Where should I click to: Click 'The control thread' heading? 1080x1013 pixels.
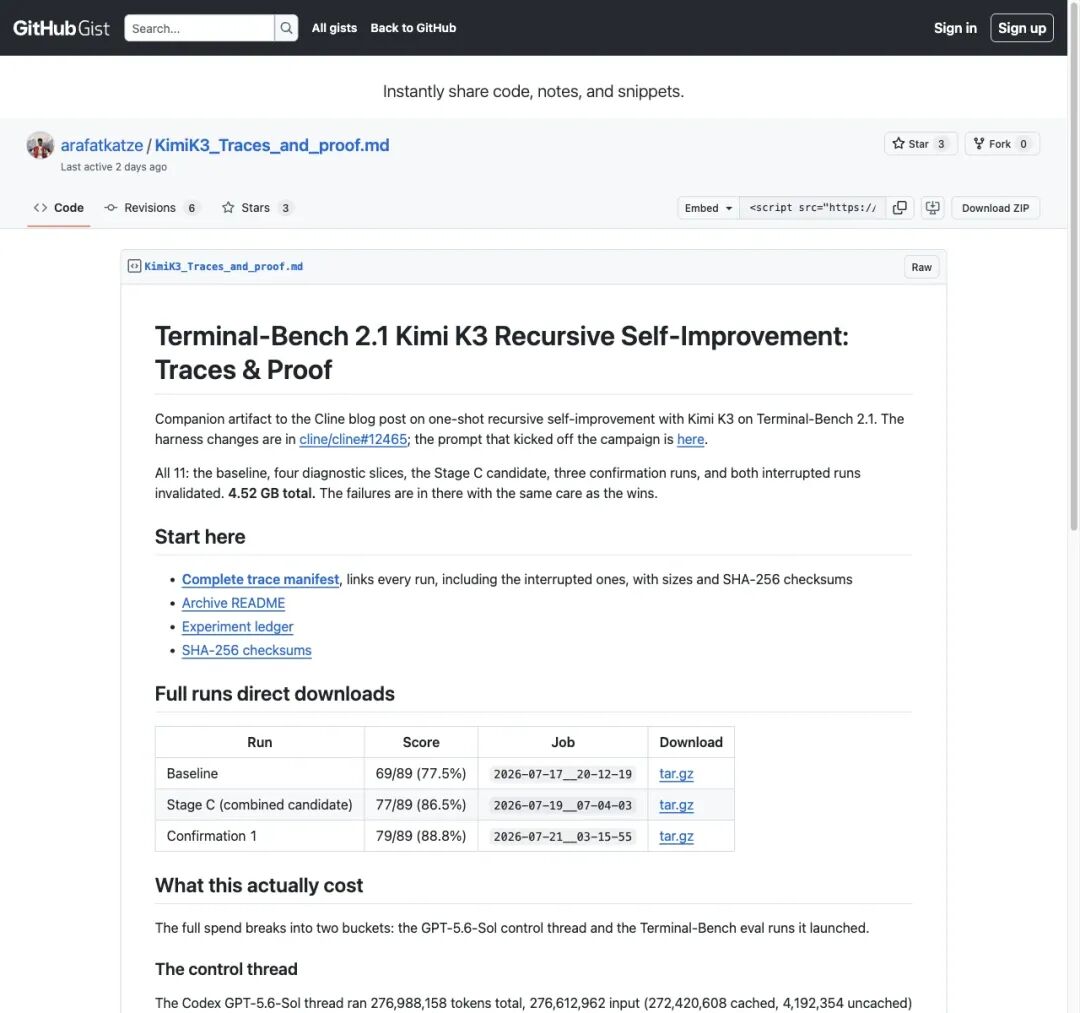pyautogui.click(x=226, y=970)
